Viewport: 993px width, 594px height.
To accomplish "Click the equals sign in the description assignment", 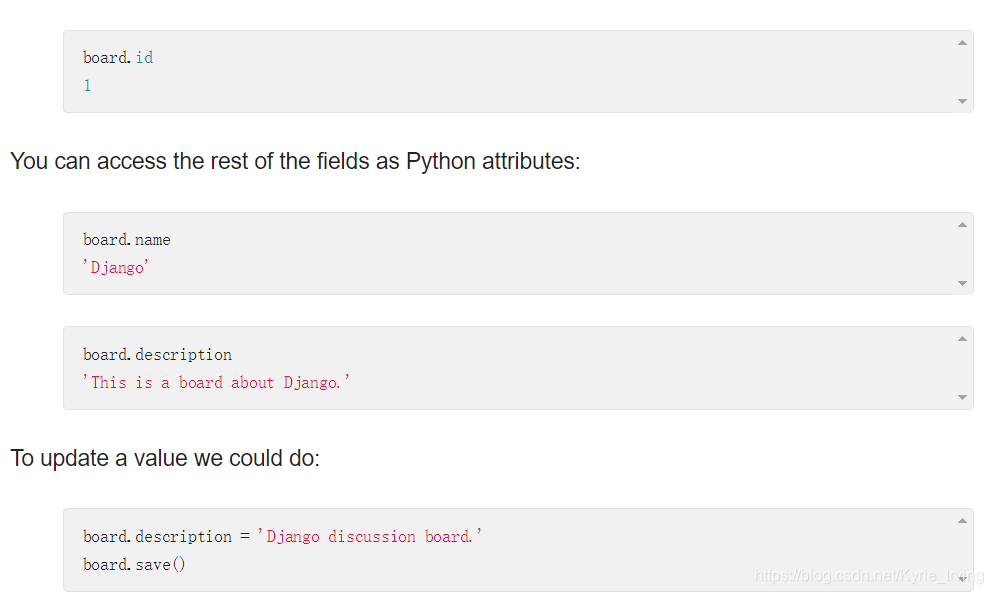I will click(244, 537).
